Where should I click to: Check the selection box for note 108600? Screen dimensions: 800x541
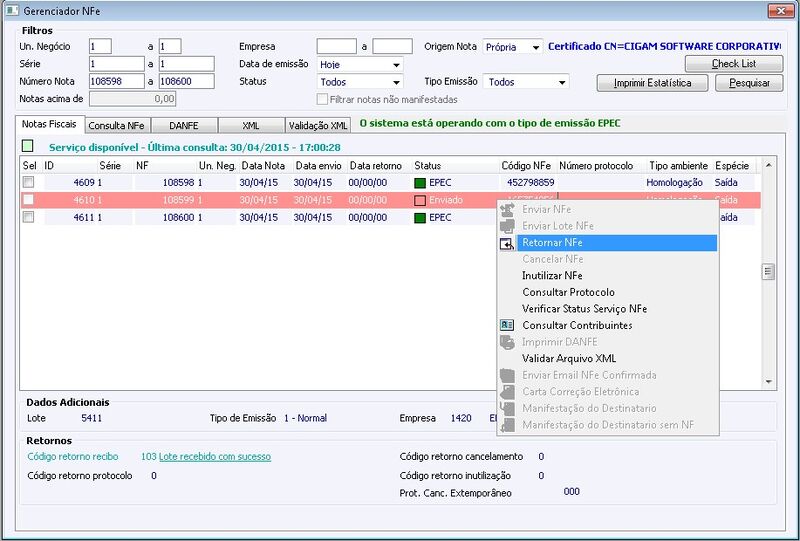click(29, 217)
